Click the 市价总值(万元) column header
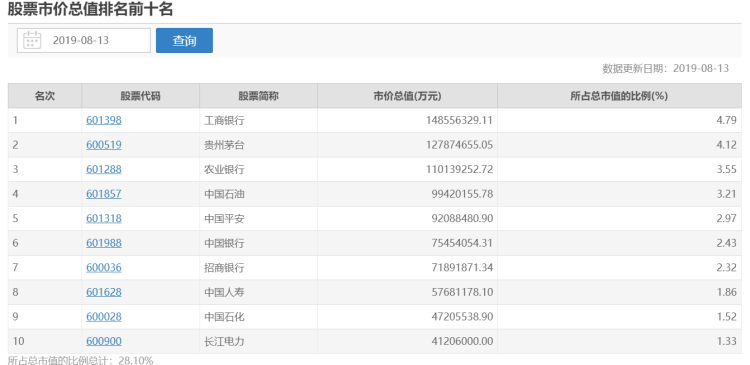Screen dimensions: 750x365 pos(408,96)
